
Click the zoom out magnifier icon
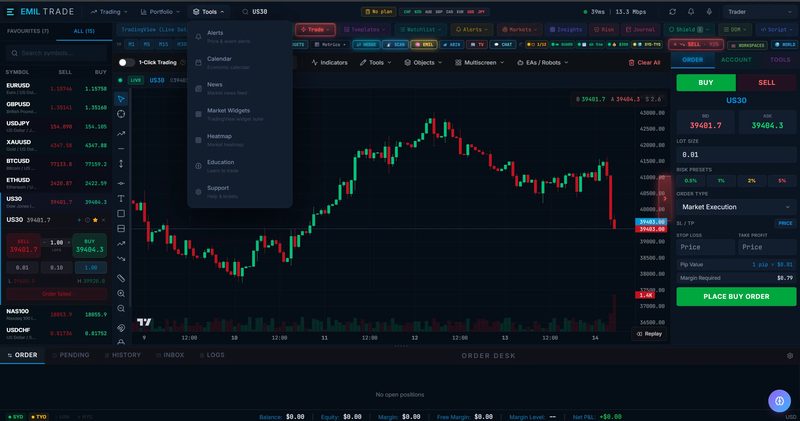pyautogui.click(x=121, y=308)
